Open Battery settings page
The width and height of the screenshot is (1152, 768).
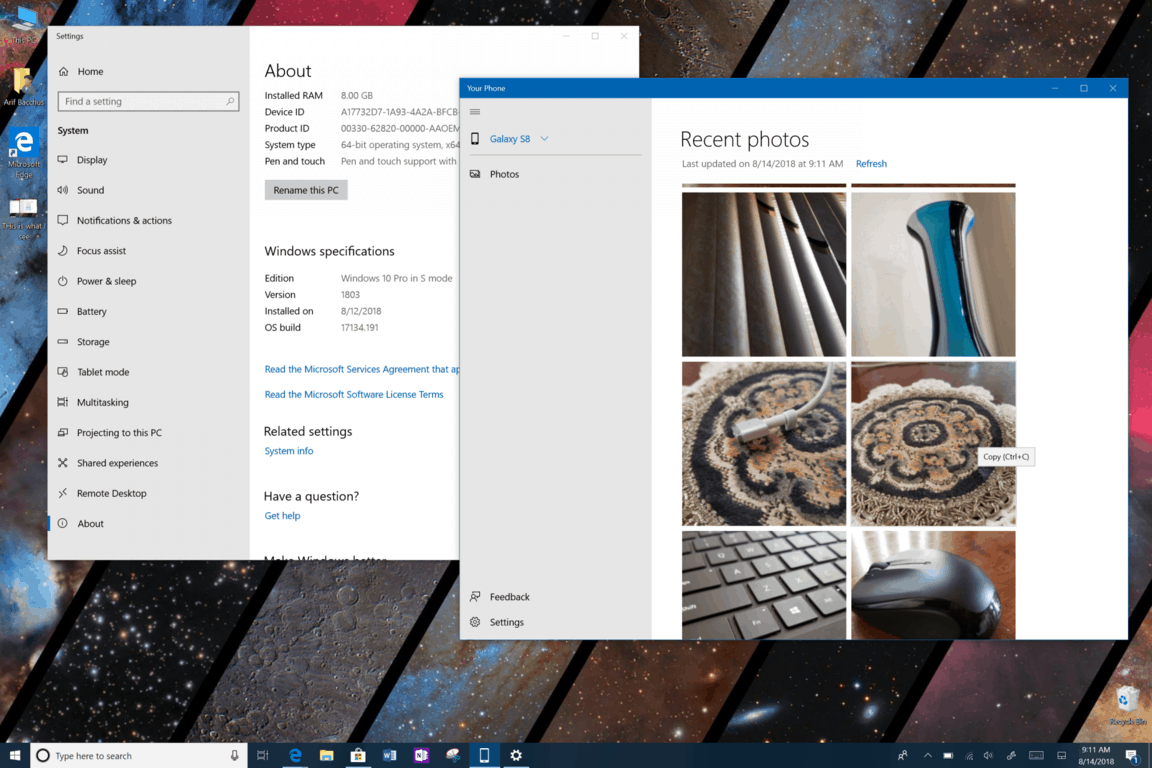tap(91, 312)
